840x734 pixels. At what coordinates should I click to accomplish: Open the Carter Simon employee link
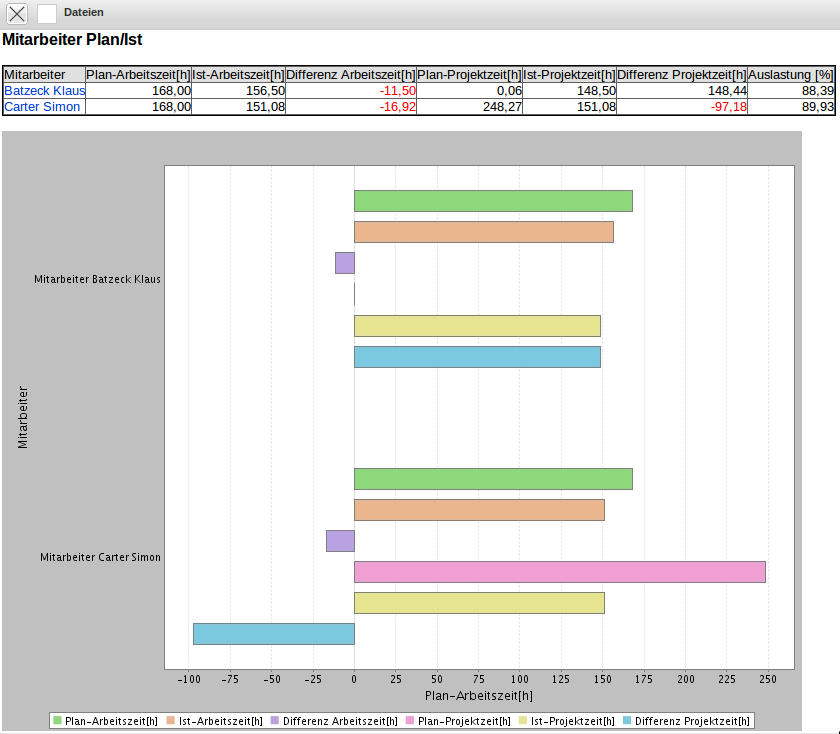[43, 107]
